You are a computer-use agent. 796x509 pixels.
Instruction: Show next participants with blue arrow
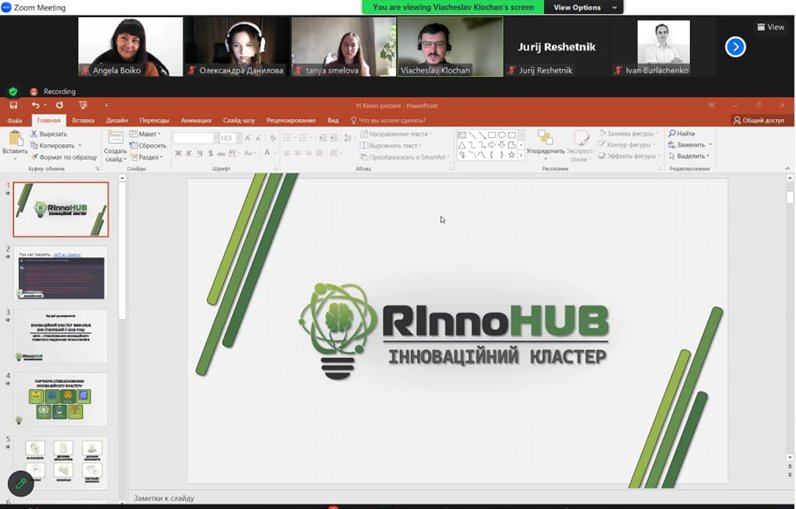(735, 47)
